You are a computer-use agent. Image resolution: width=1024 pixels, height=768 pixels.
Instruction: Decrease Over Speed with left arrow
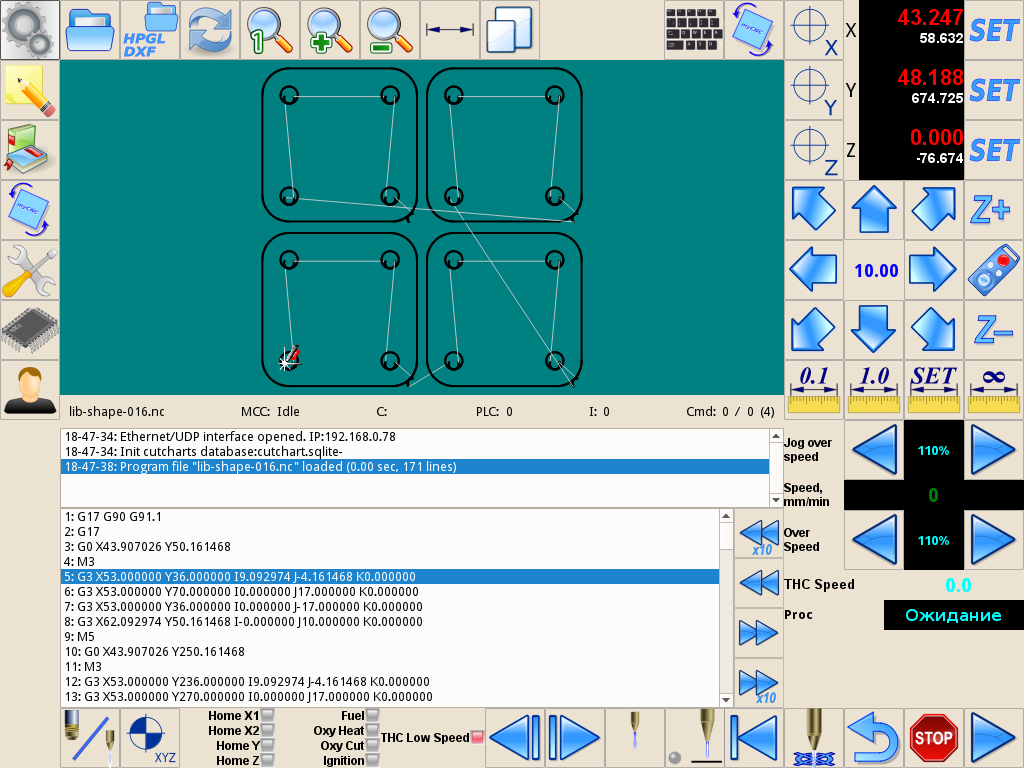point(874,540)
